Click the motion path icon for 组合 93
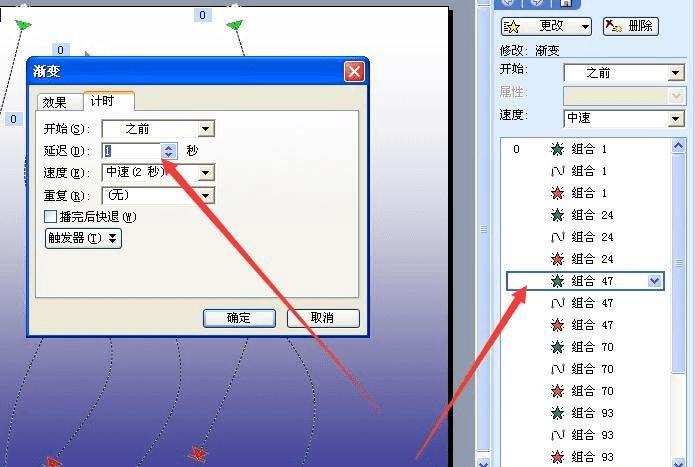 558,435
